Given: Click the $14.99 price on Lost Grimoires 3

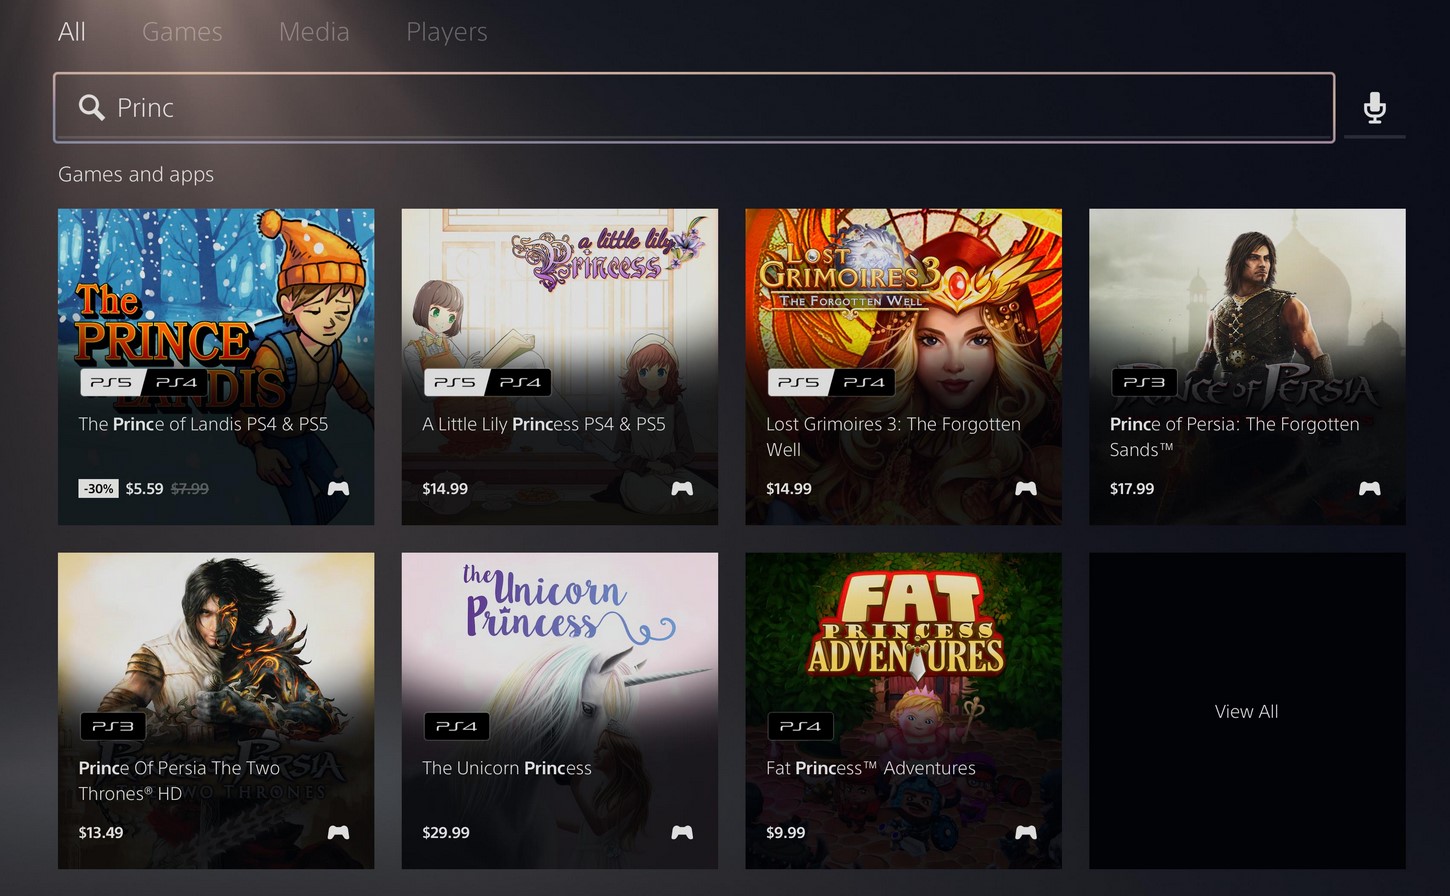Looking at the screenshot, I should point(789,489).
